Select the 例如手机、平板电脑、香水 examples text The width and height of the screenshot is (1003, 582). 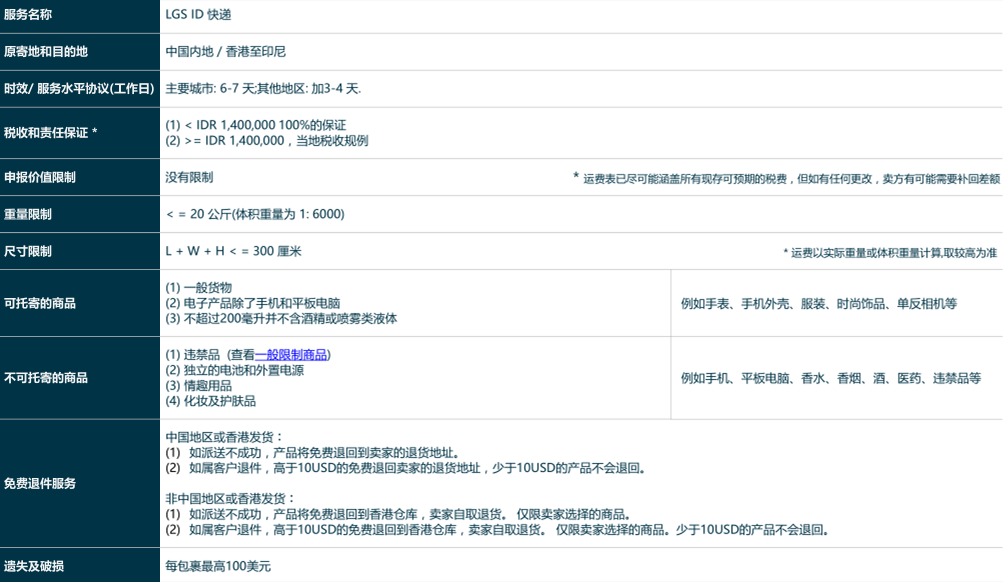coord(831,379)
